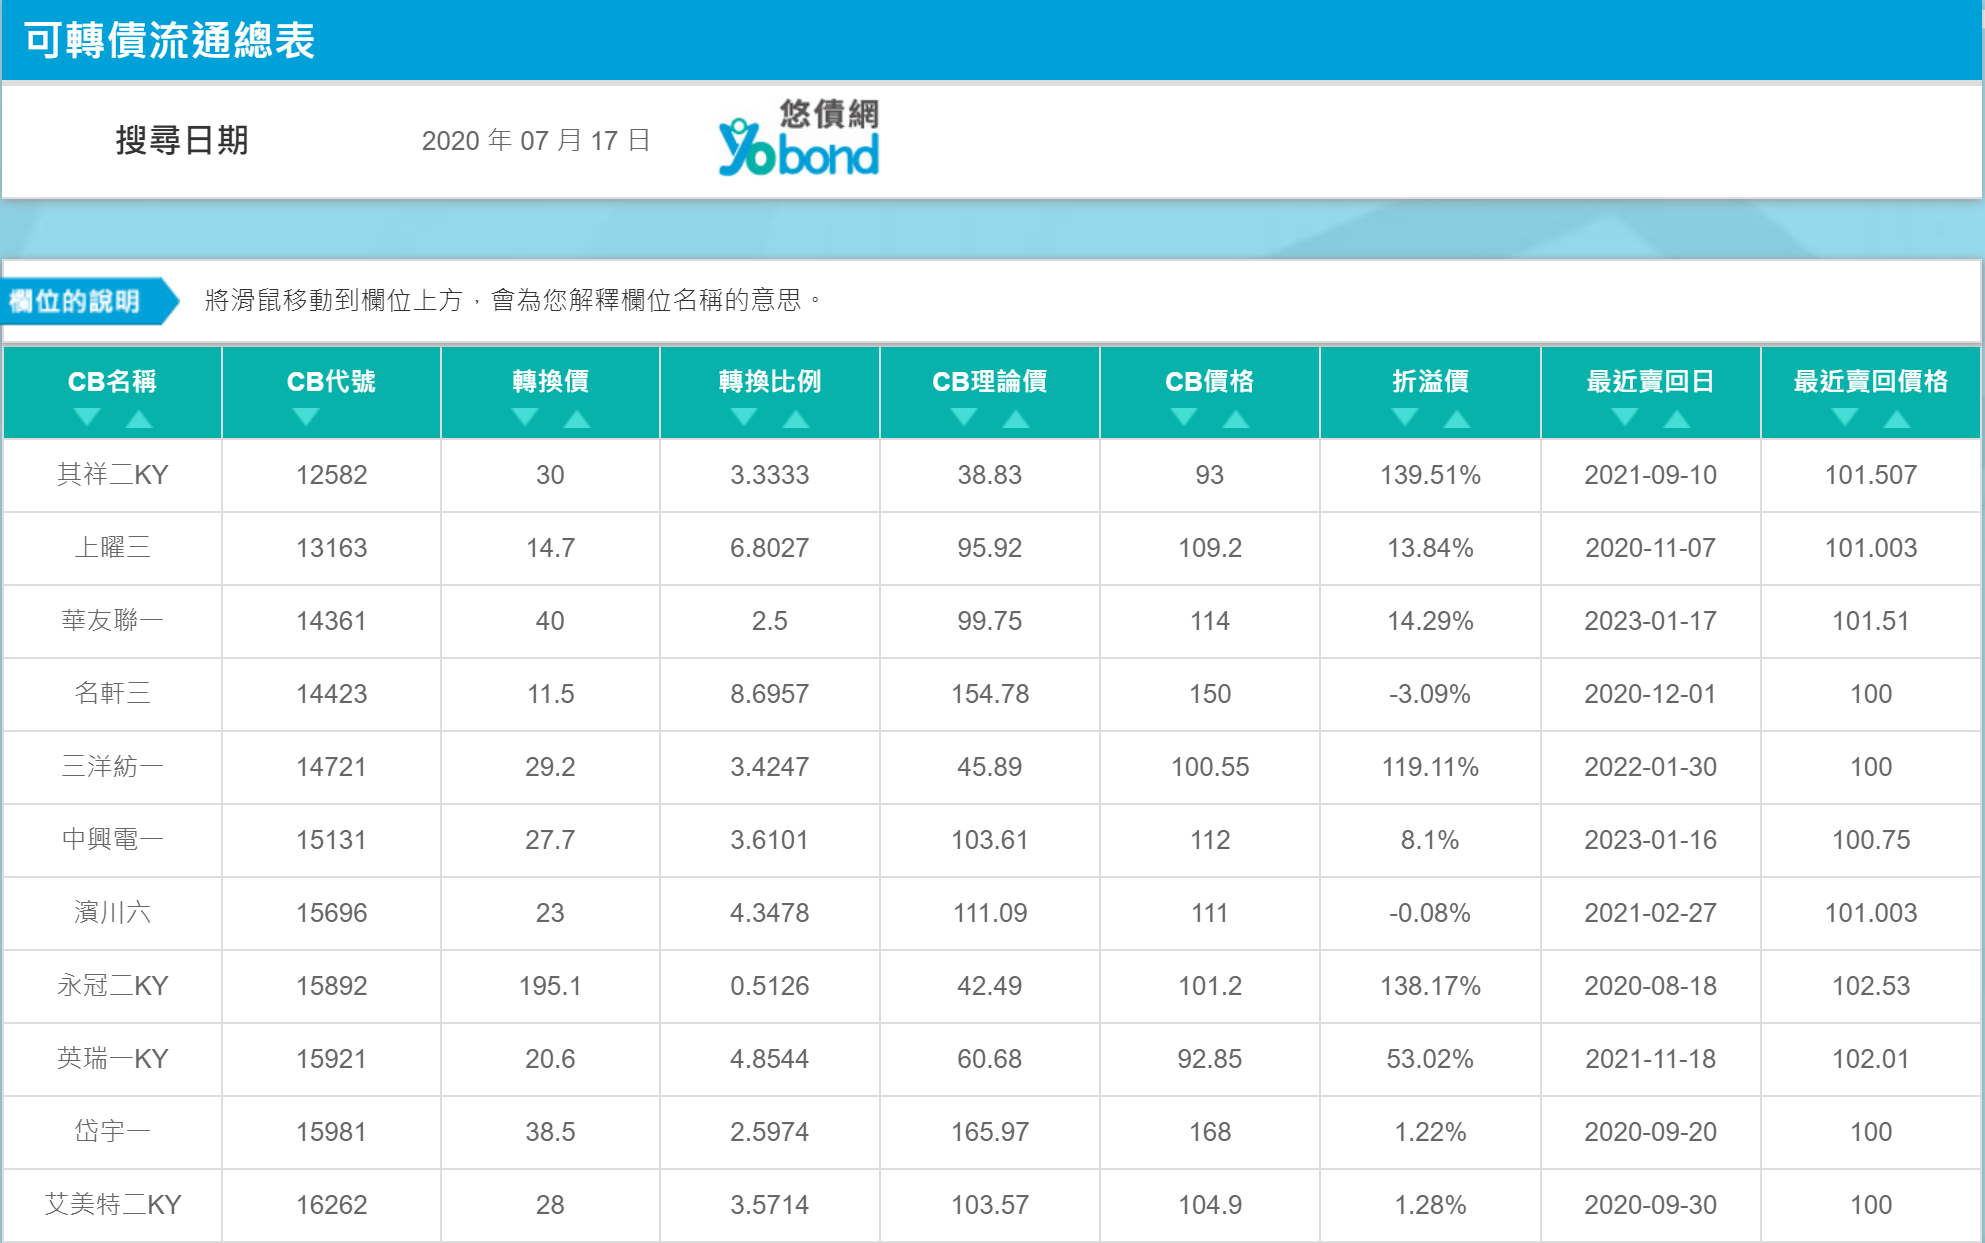
Task: Click the CB價格 column header text
Action: click(1210, 381)
